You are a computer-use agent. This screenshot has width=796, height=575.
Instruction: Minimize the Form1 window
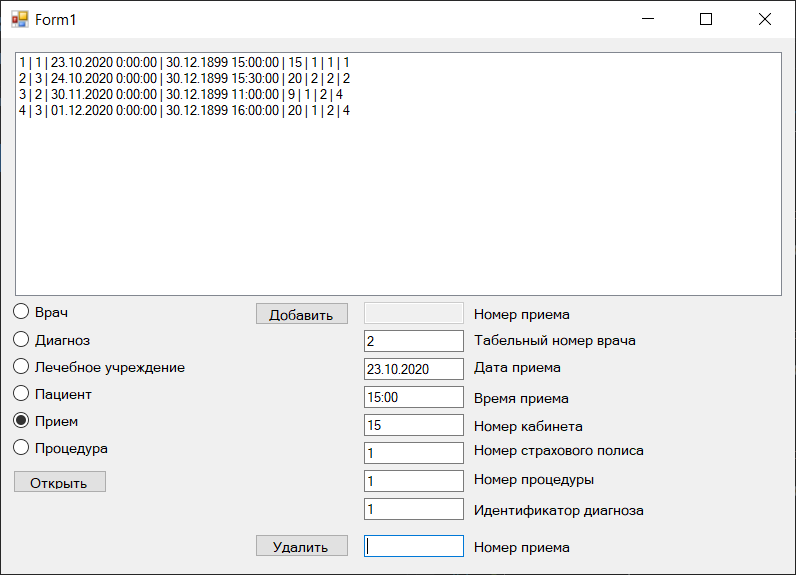[x=648, y=19]
